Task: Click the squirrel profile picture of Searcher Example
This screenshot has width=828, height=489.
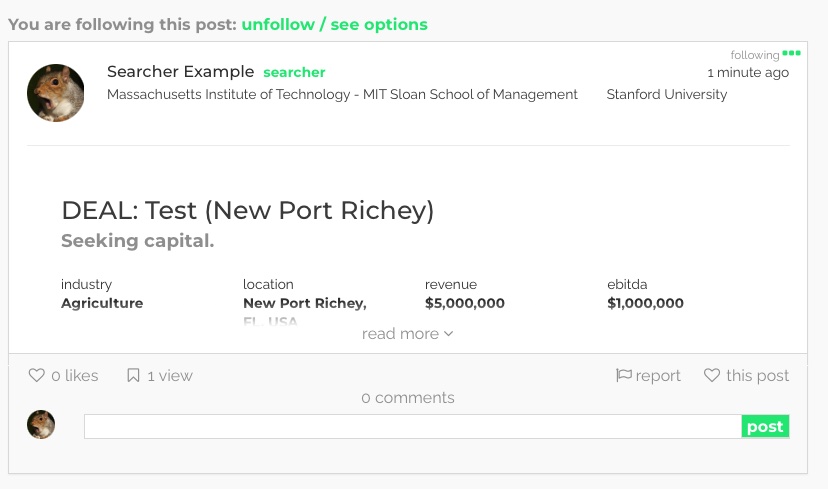Action: (x=55, y=93)
